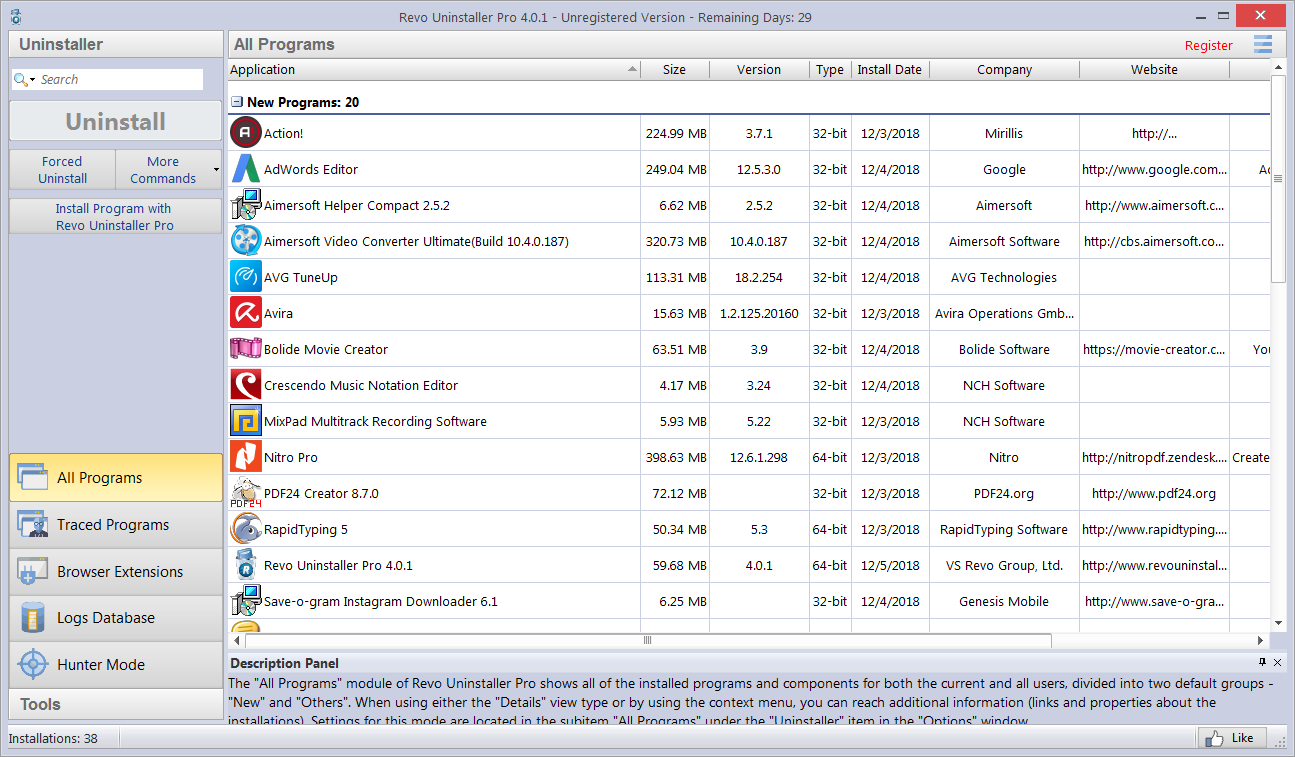Click the Revo Uninstaller title bar icon
Viewport: 1295px width, 757px height.
(x=14, y=16)
